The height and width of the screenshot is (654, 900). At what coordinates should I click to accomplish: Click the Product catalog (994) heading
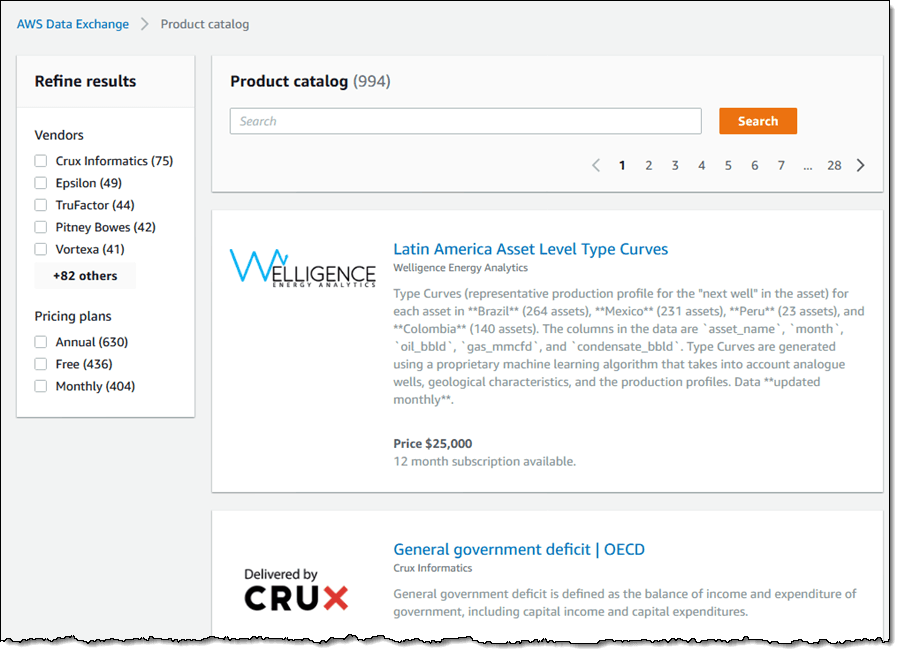click(311, 82)
